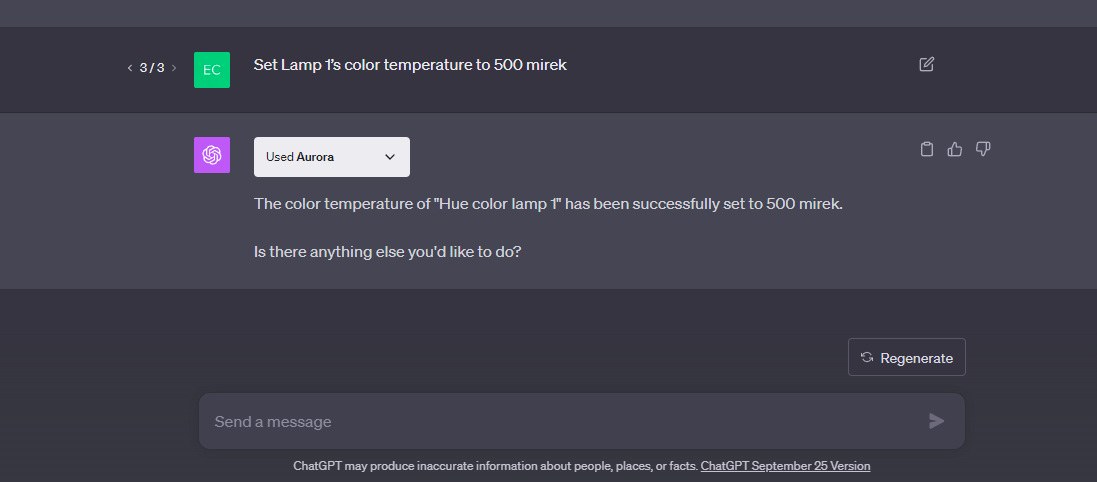Click the green EC user avatar
1097x482 pixels.
(x=212, y=69)
